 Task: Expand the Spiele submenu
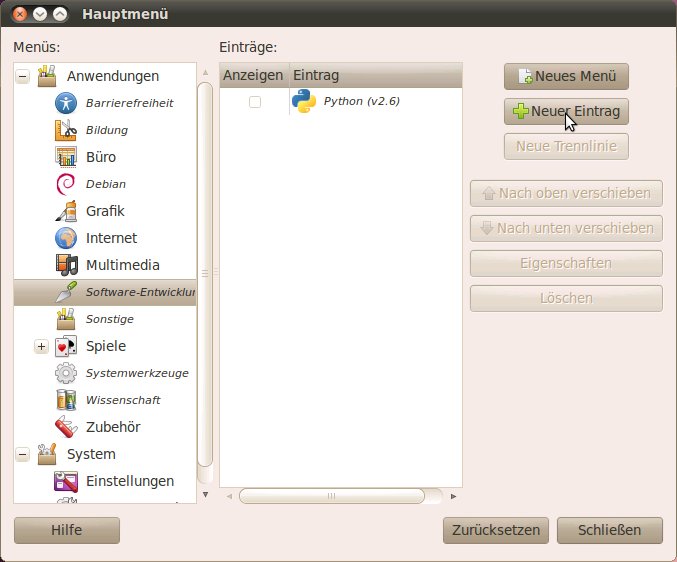pyautogui.click(x=41, y=346)
